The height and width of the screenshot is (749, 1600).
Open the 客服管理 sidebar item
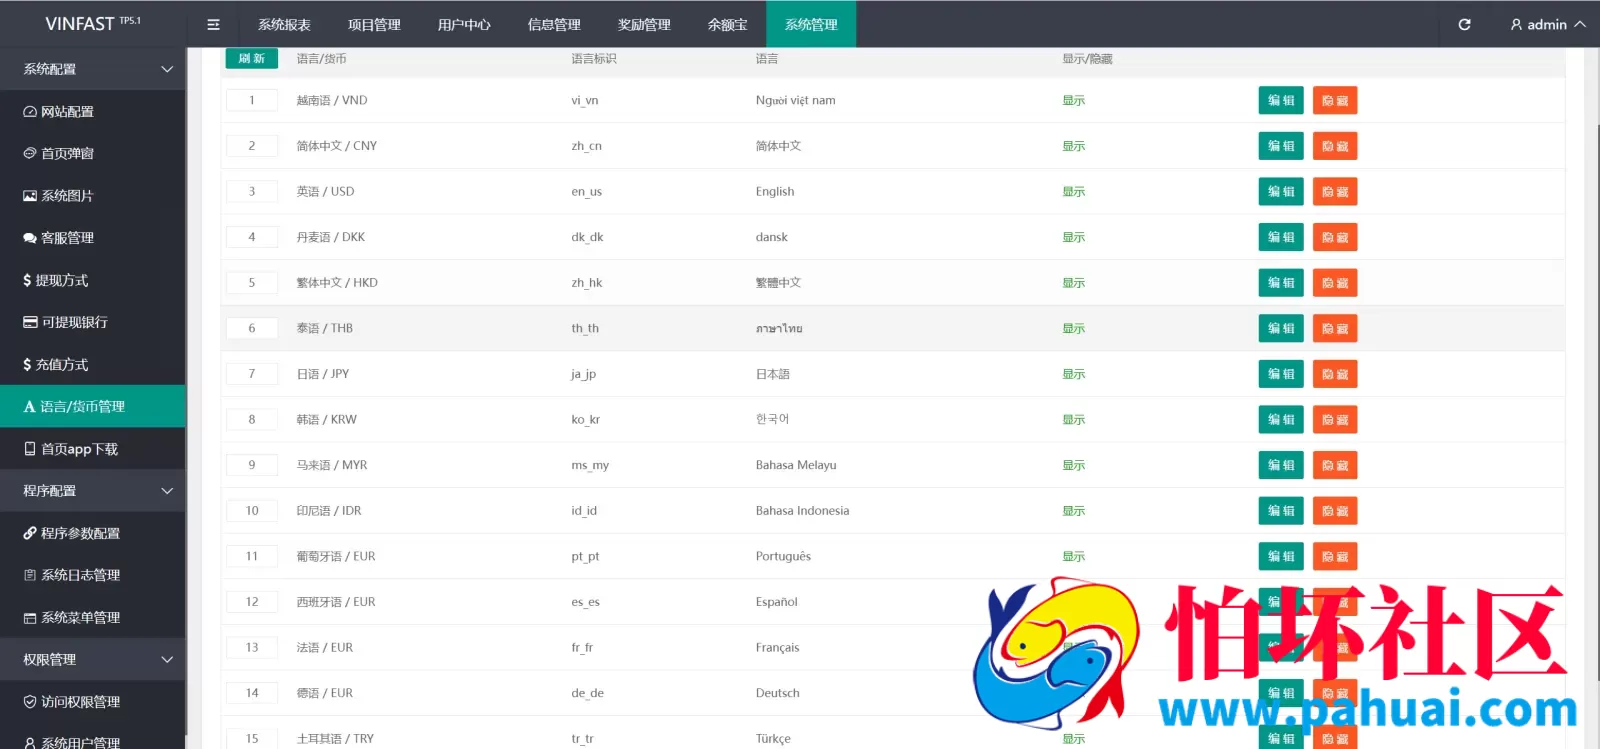point(93,237)
